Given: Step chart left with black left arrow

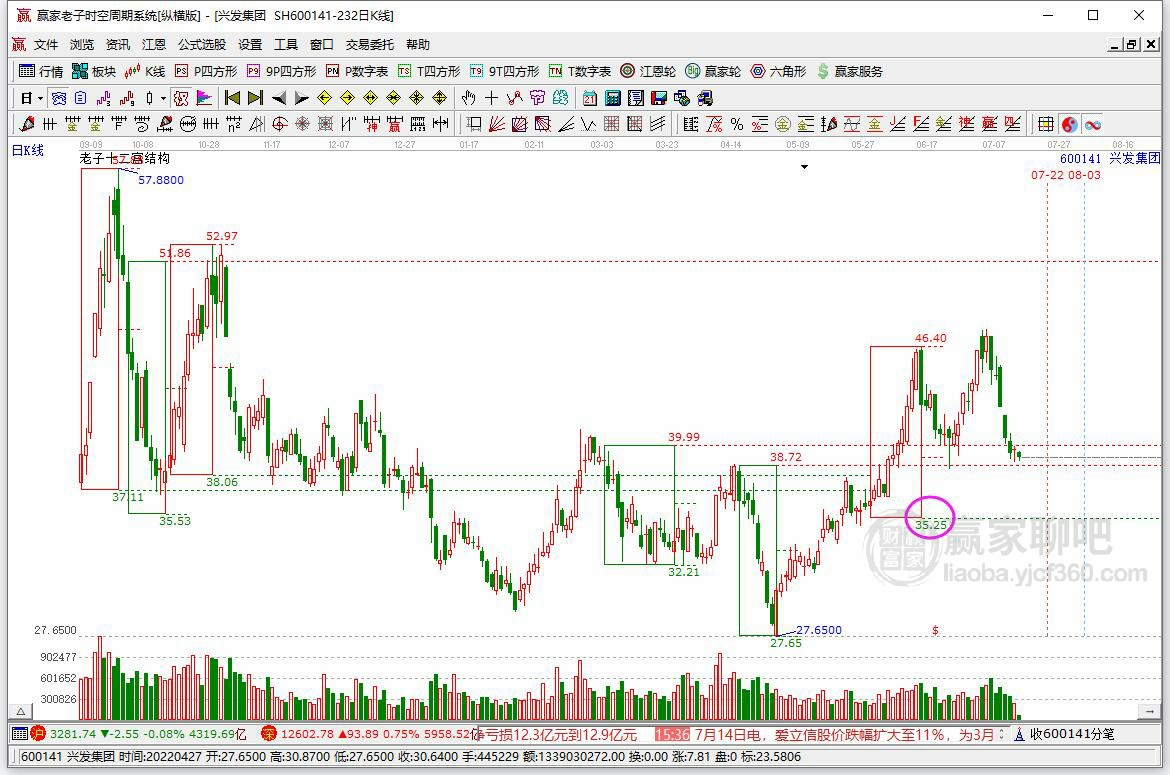Looking at the screenshot, I should pos(279,98).
